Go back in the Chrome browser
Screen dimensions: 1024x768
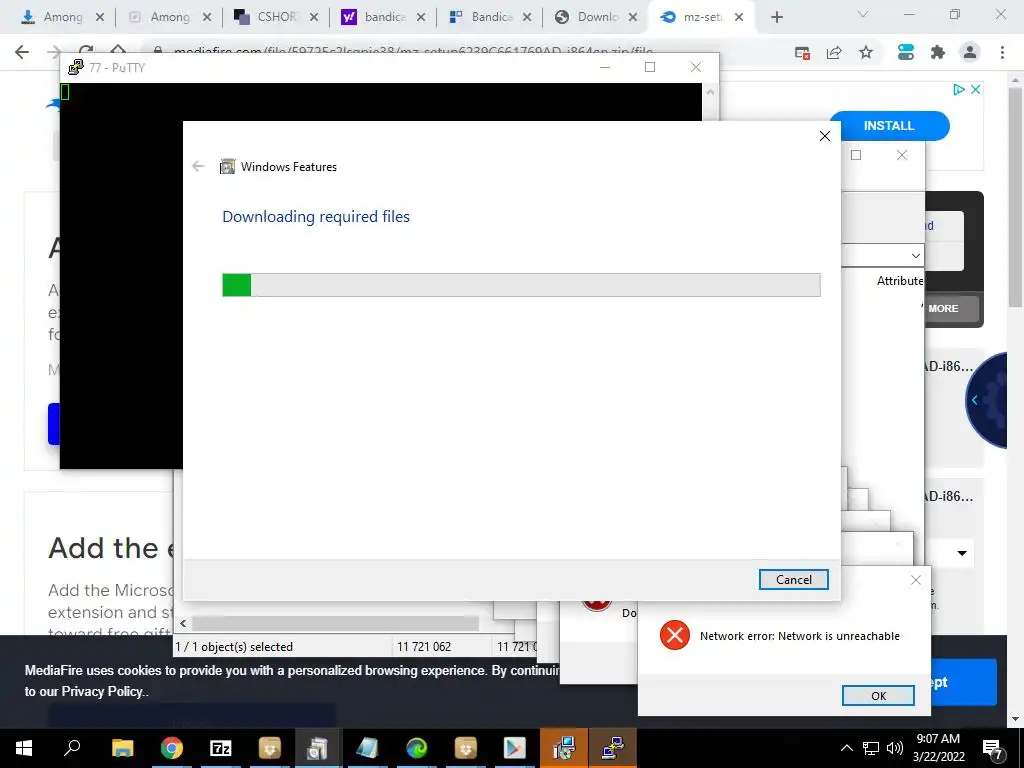[x=22, y=52]
